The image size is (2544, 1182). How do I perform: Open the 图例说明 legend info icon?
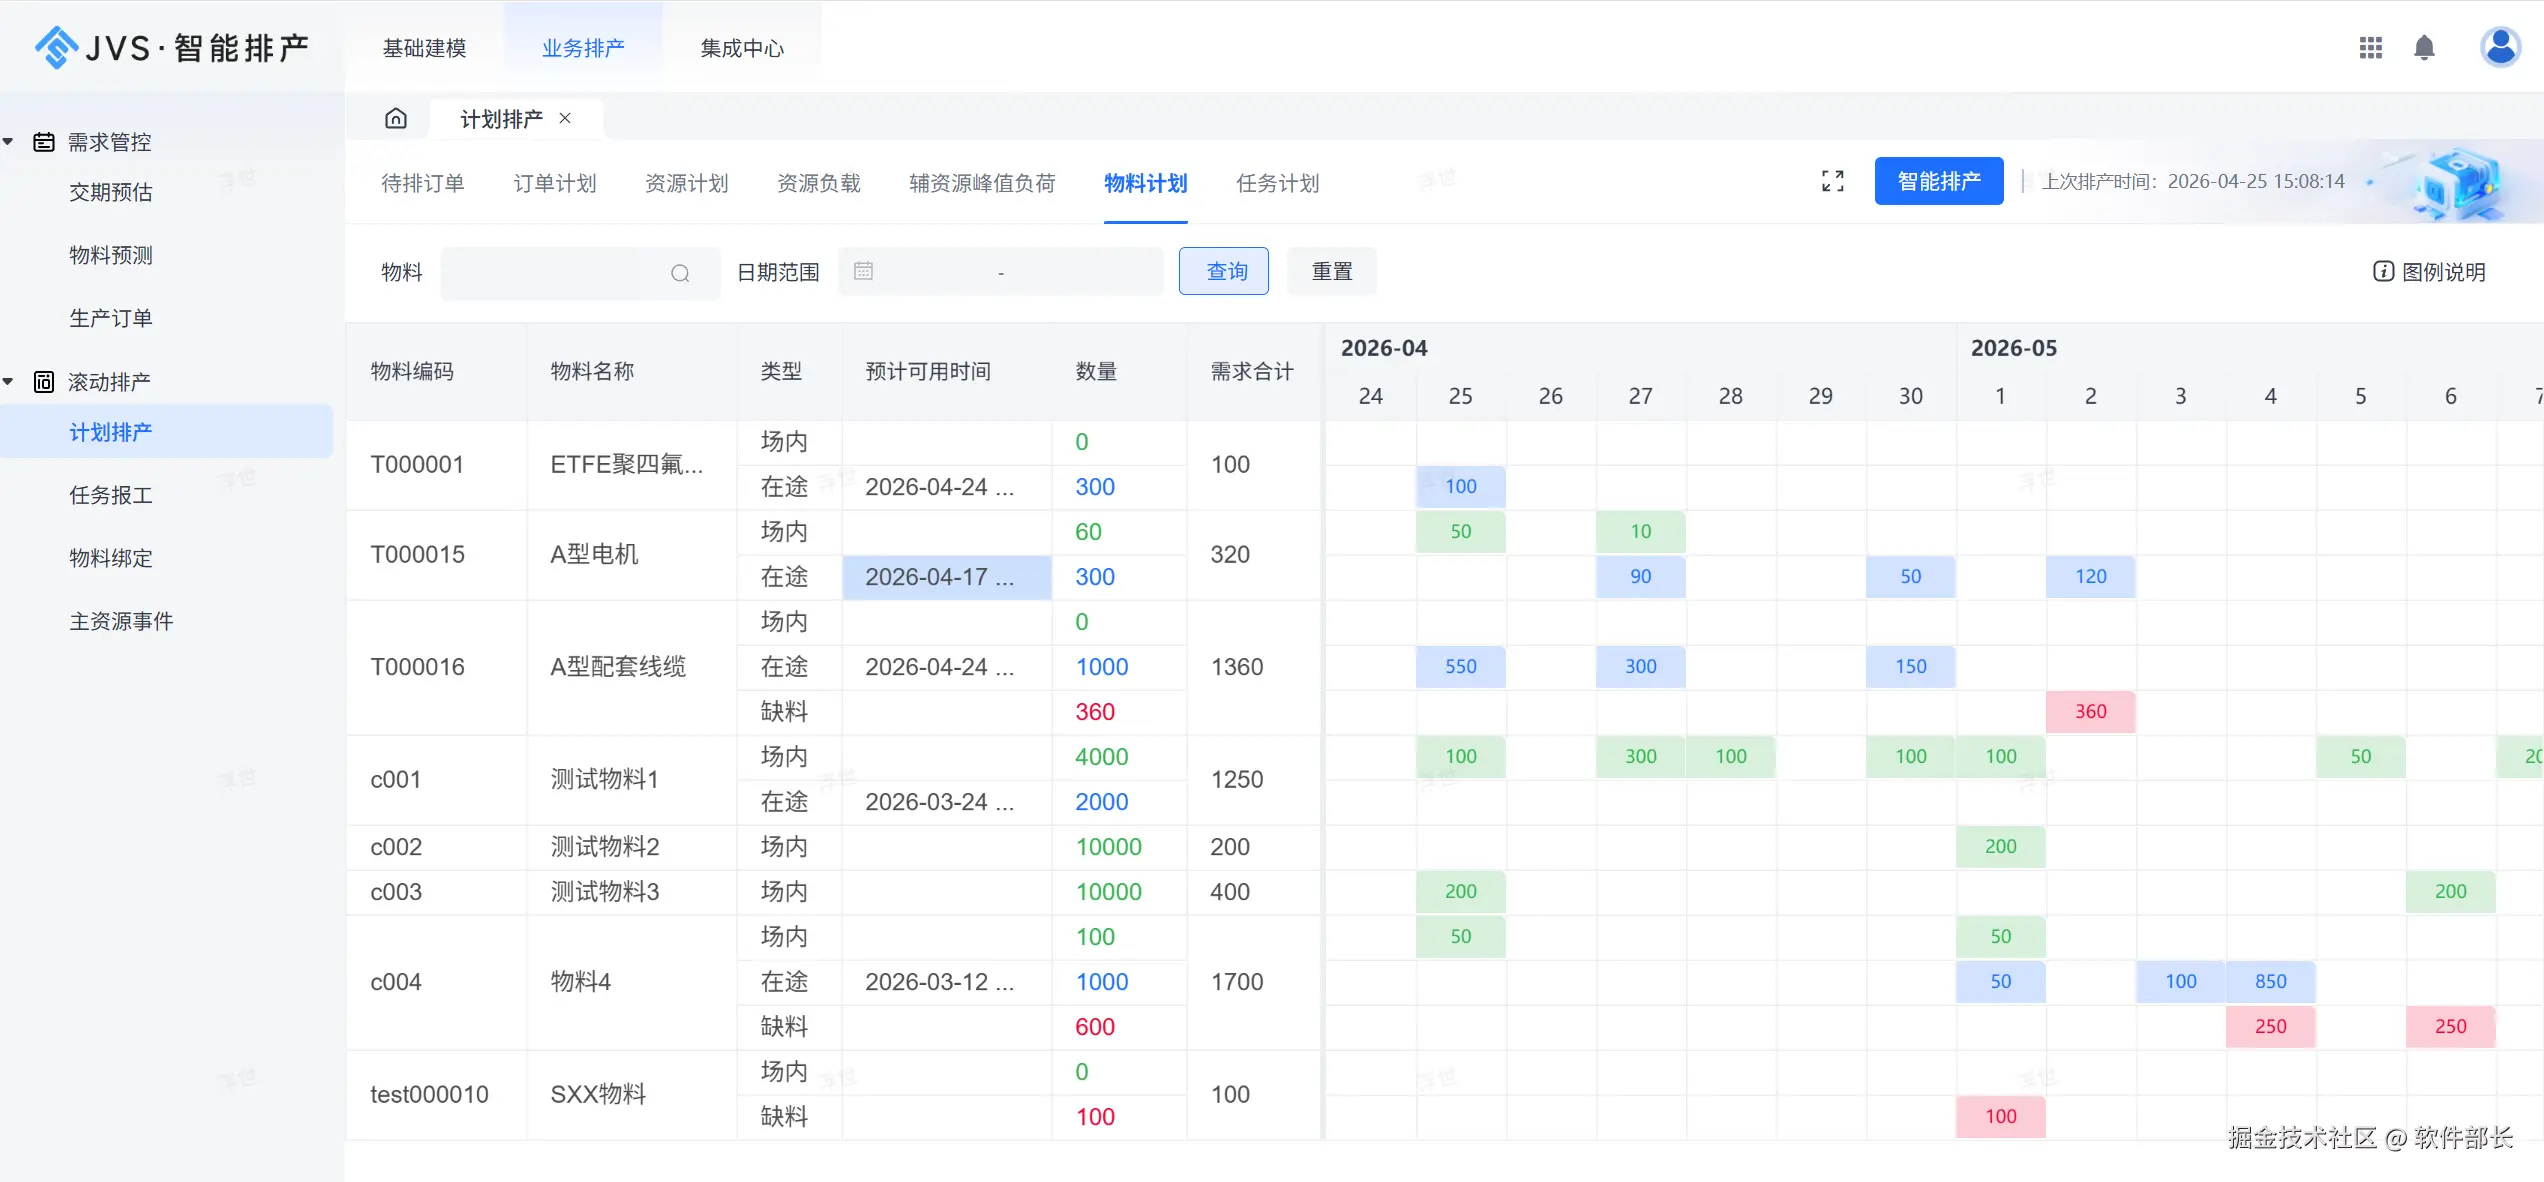click(x=2384, y=272)
